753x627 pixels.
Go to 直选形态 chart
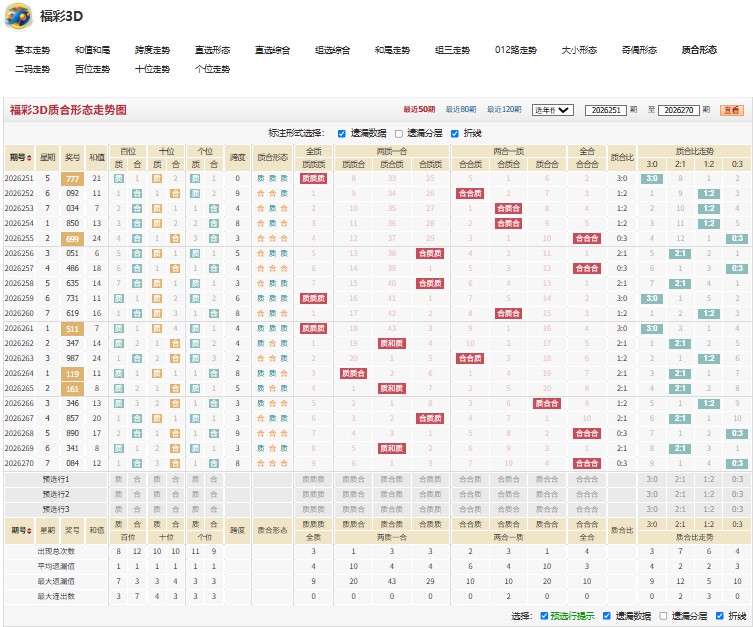tap(212, 50)
